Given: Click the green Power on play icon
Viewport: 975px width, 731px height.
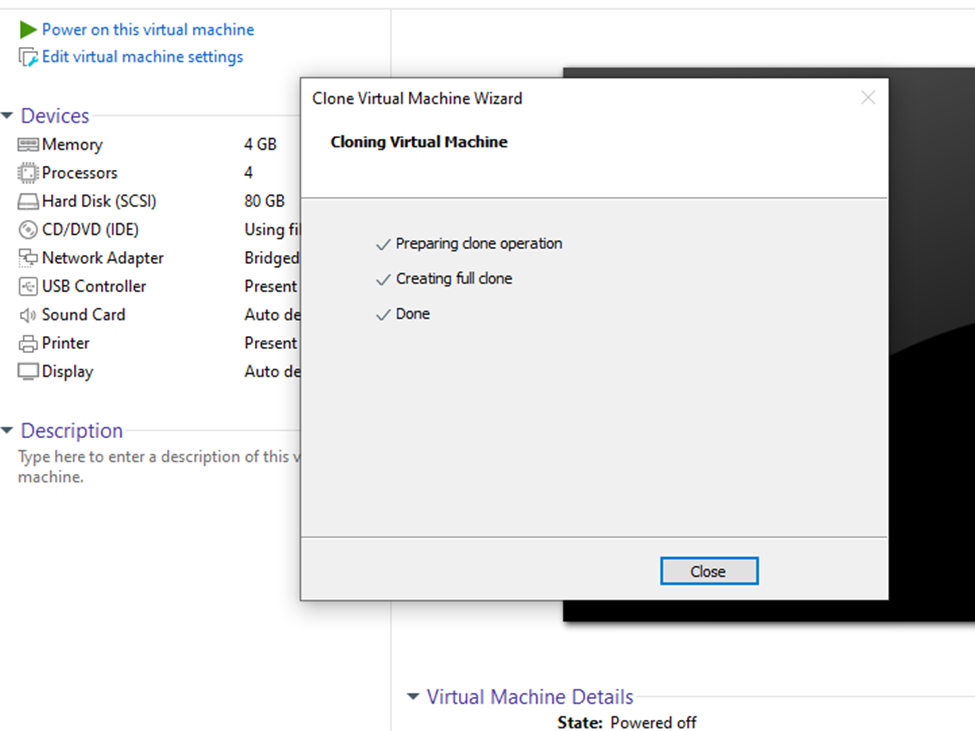Looking at the screenshot, I should click(28, 30).
